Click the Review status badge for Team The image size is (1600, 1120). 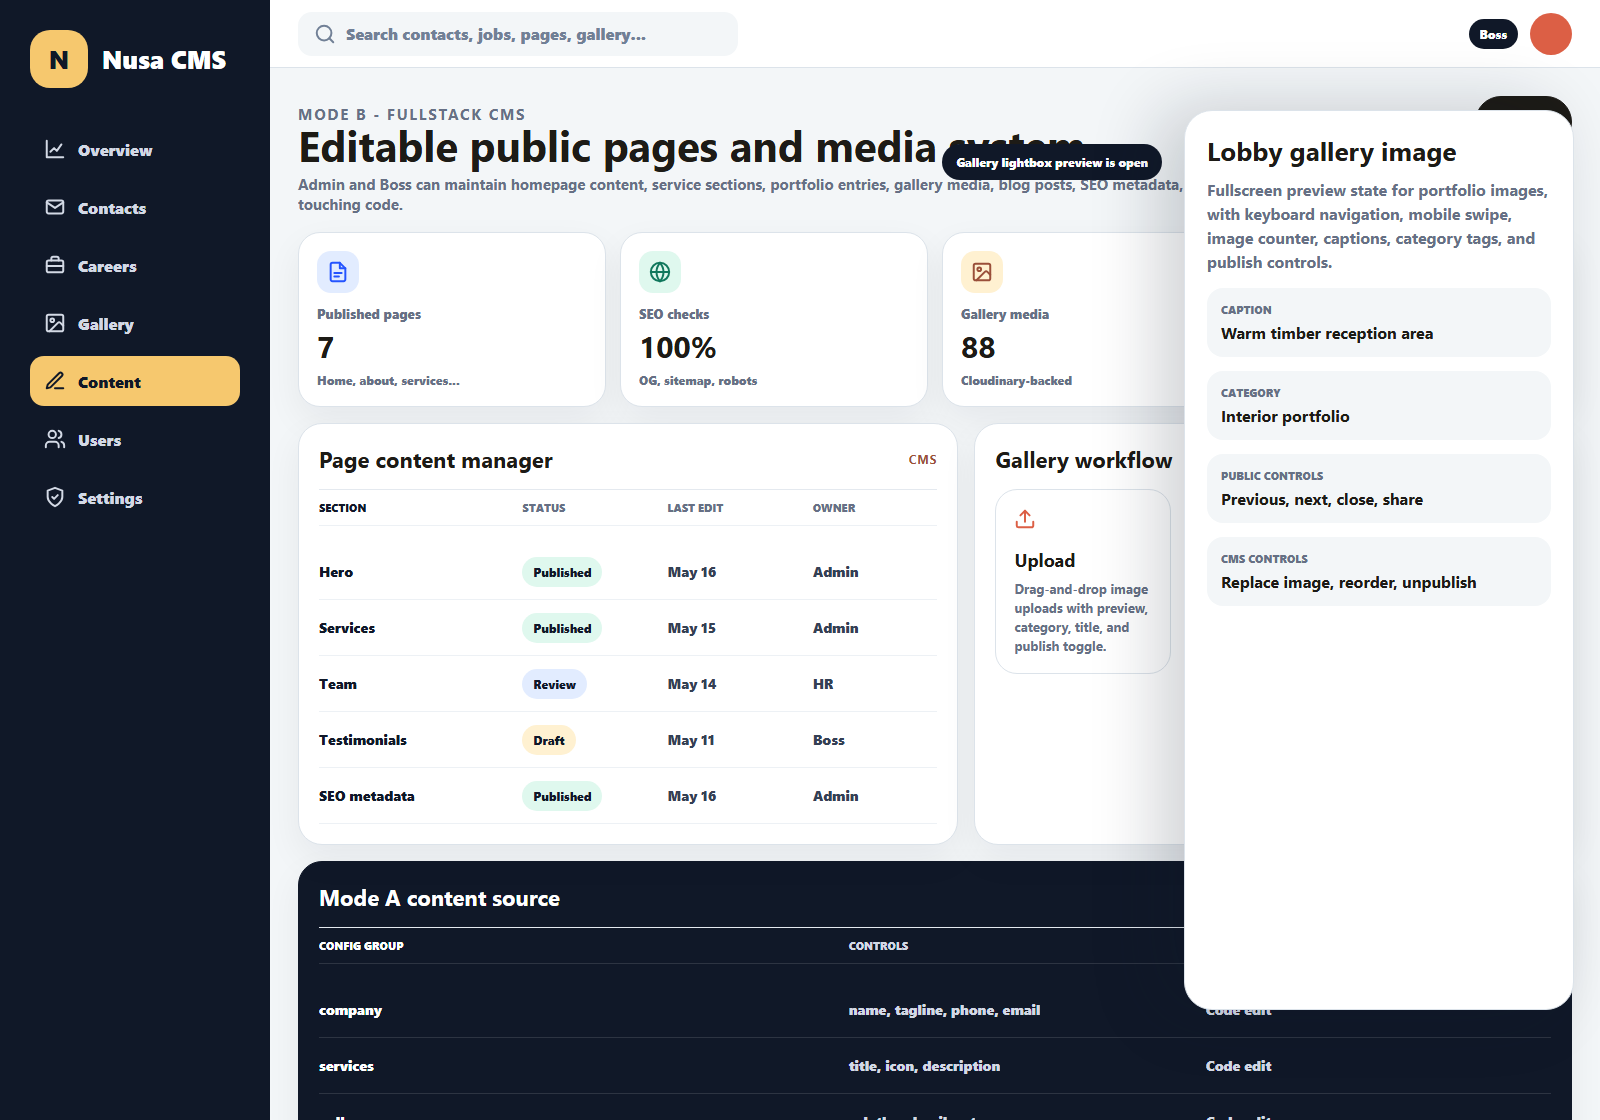(x=554, y=684)
